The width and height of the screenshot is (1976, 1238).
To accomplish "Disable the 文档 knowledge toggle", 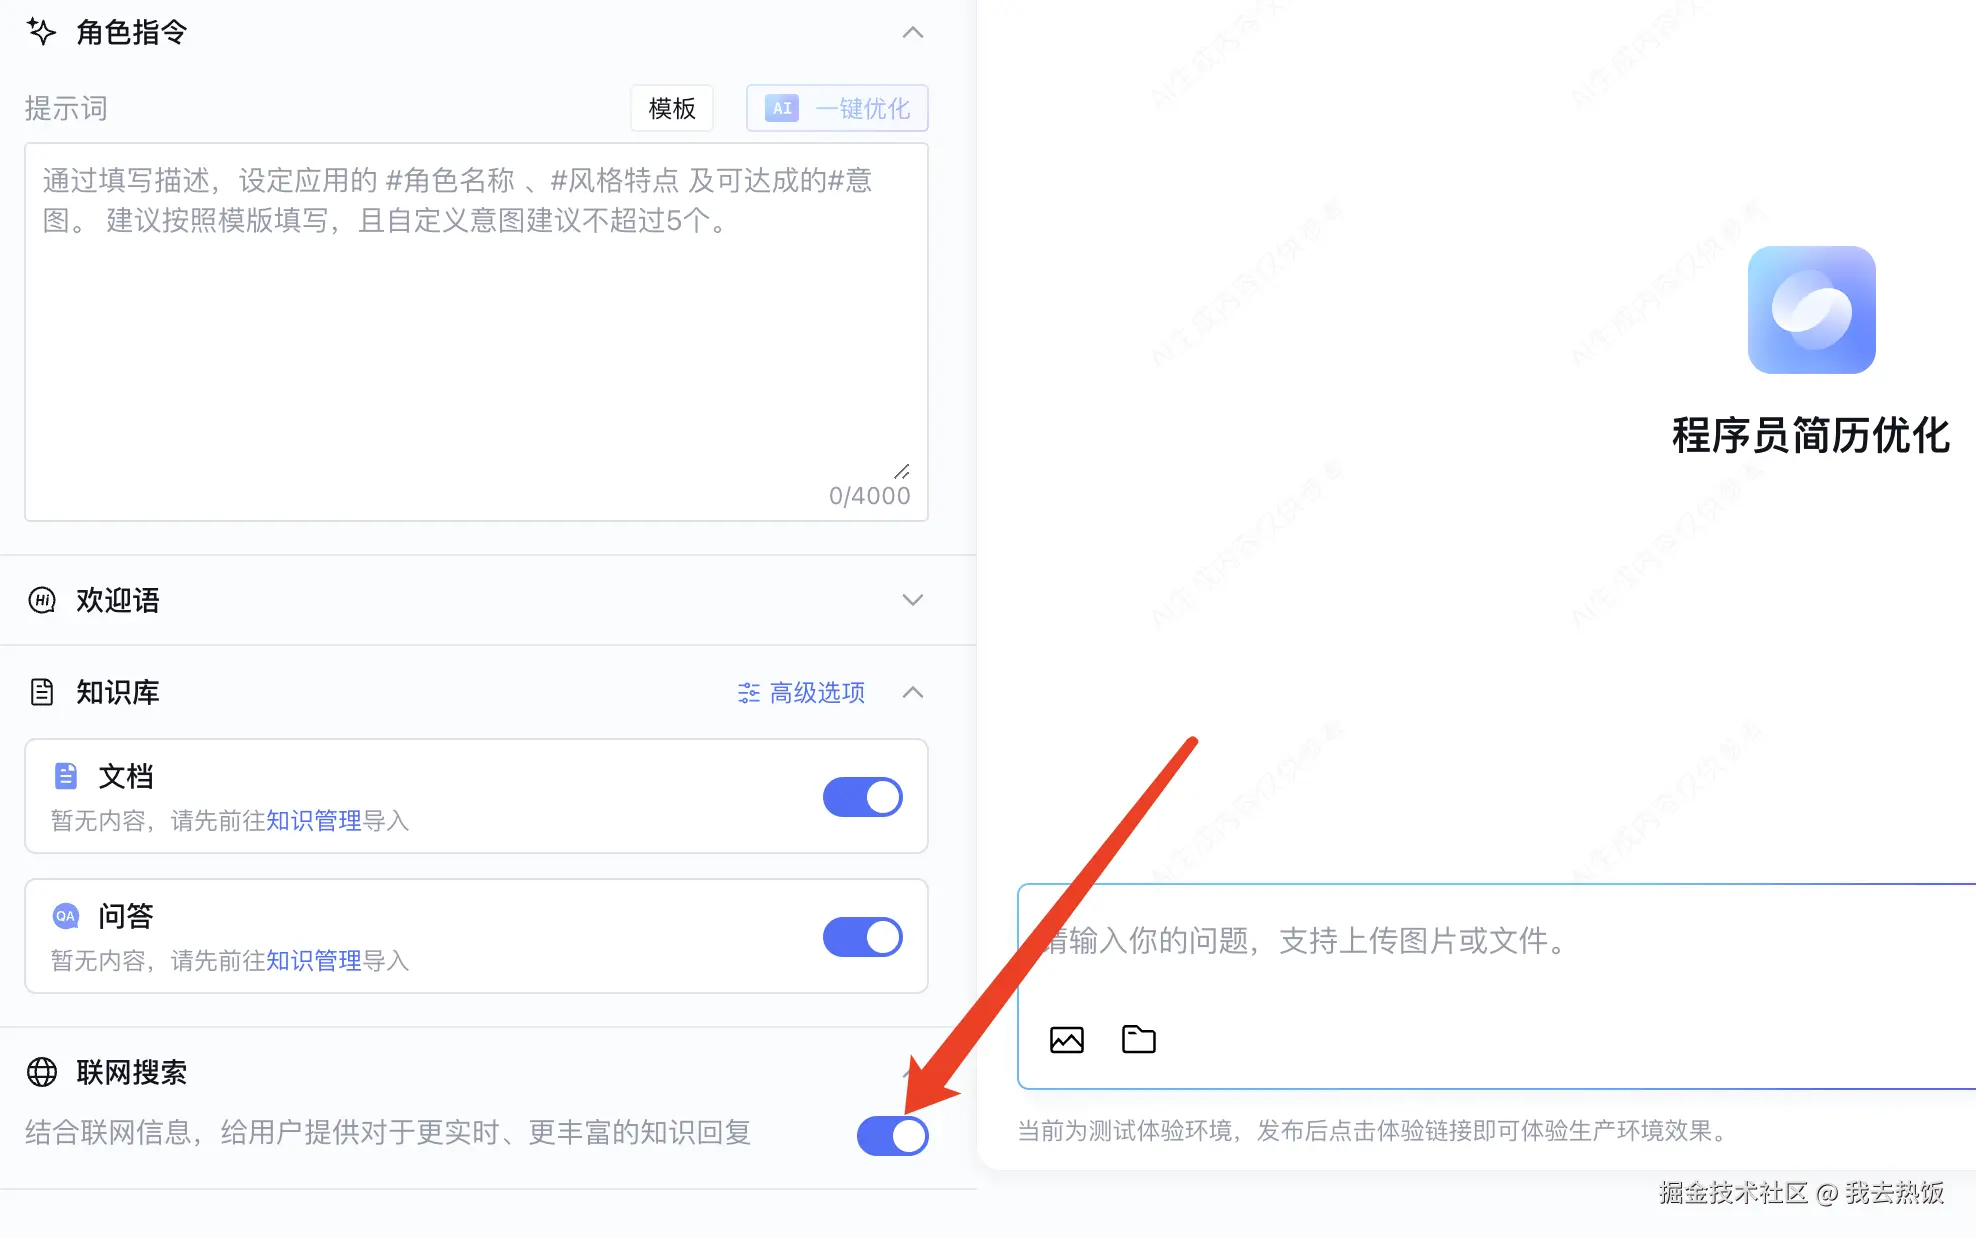I will 862,797.
